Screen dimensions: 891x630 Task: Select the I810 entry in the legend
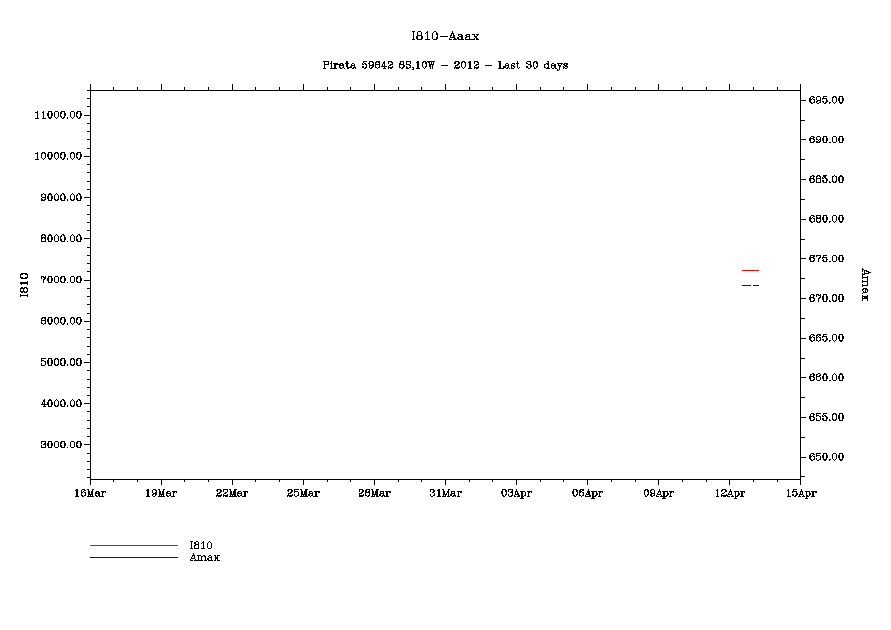click(200, 546)
